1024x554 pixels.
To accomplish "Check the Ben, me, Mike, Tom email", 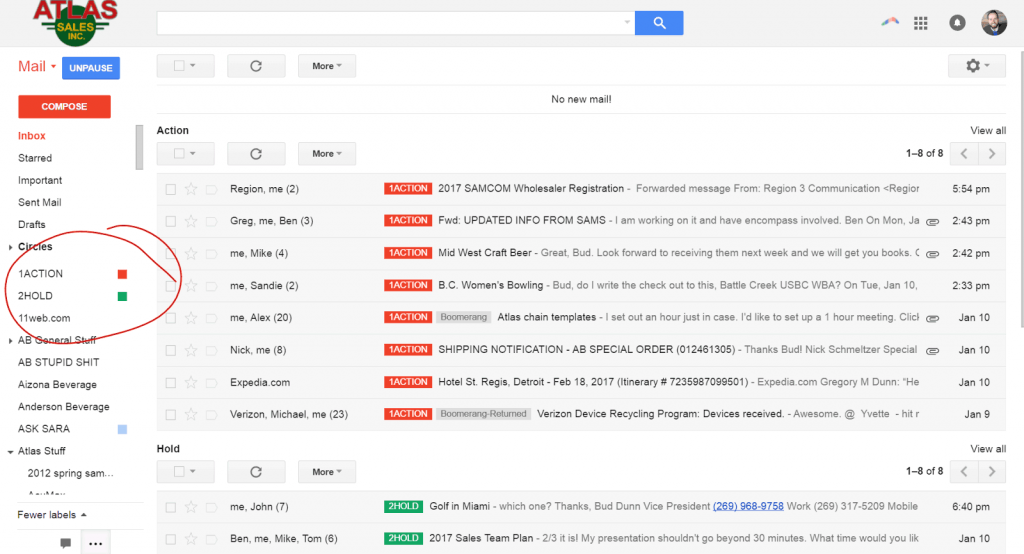I will point(170,539).
